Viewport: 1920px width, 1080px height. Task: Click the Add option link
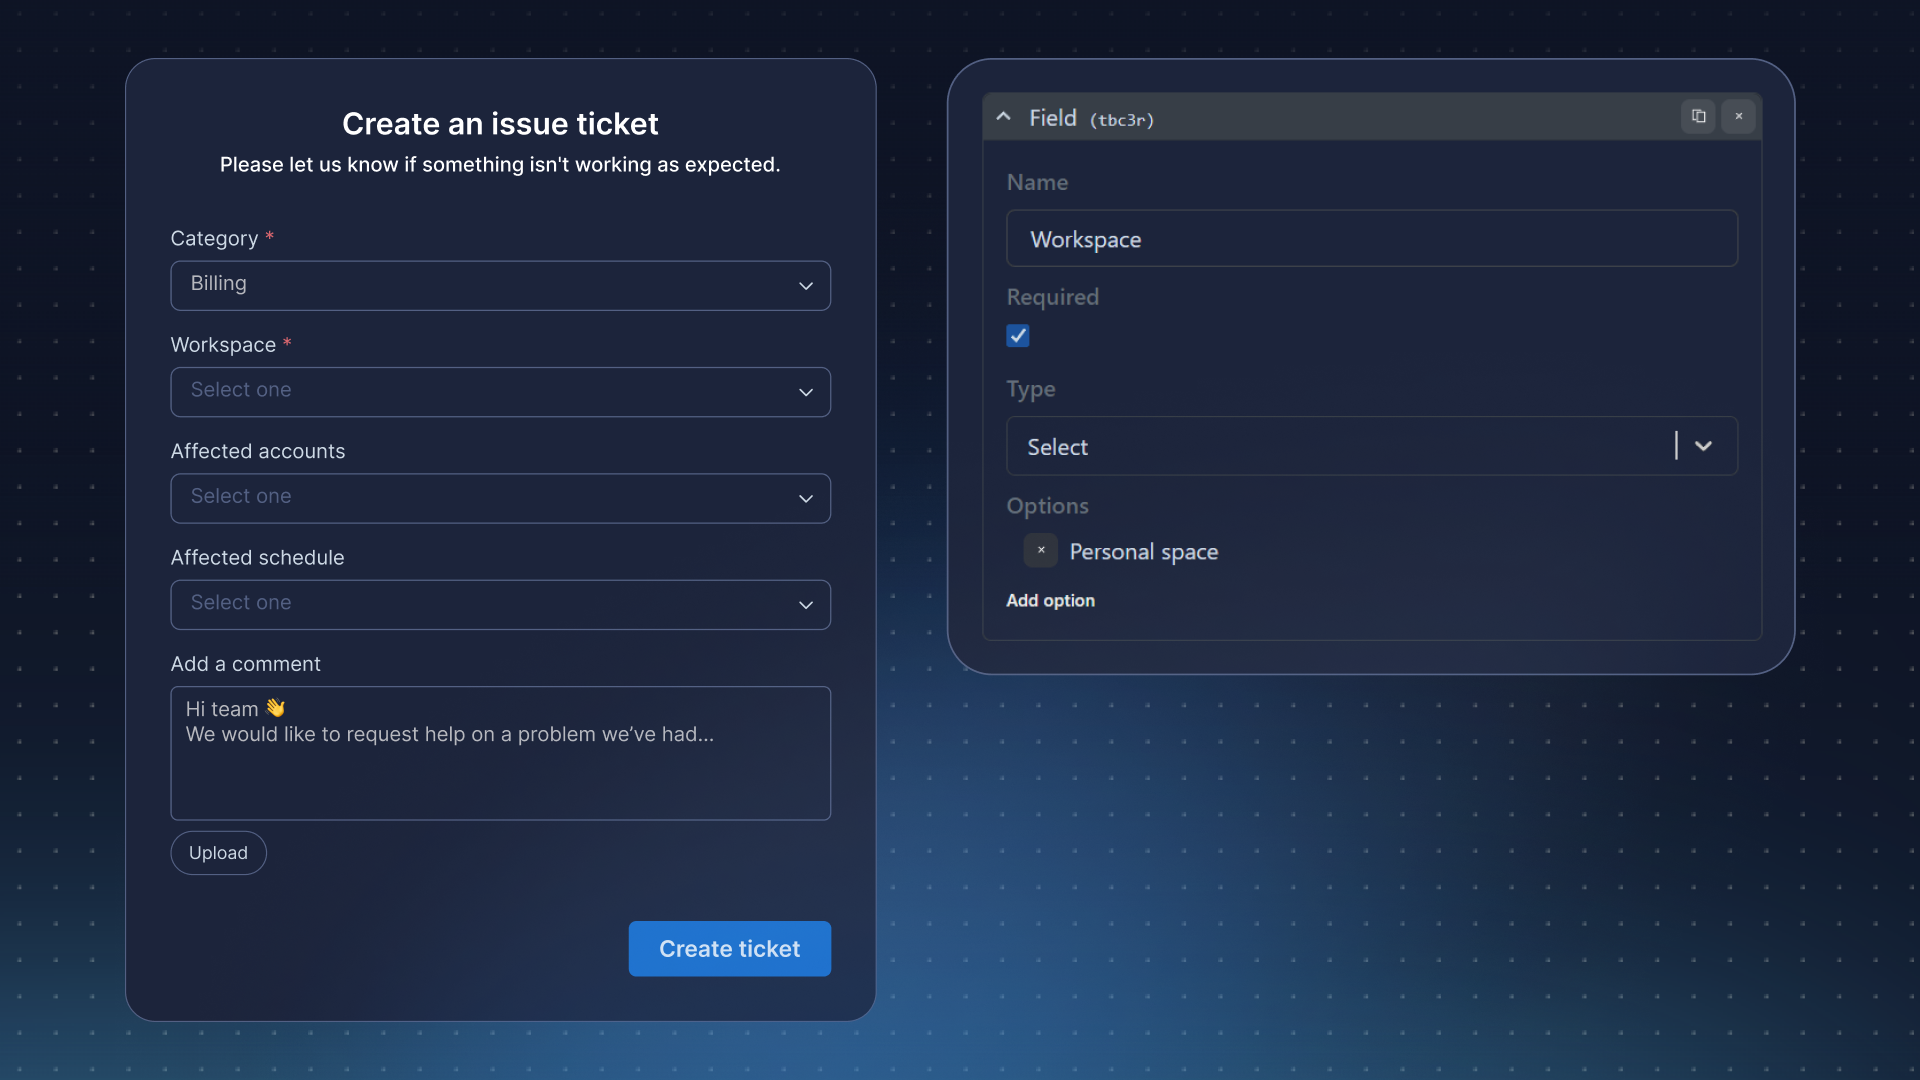click(1050, 600)
